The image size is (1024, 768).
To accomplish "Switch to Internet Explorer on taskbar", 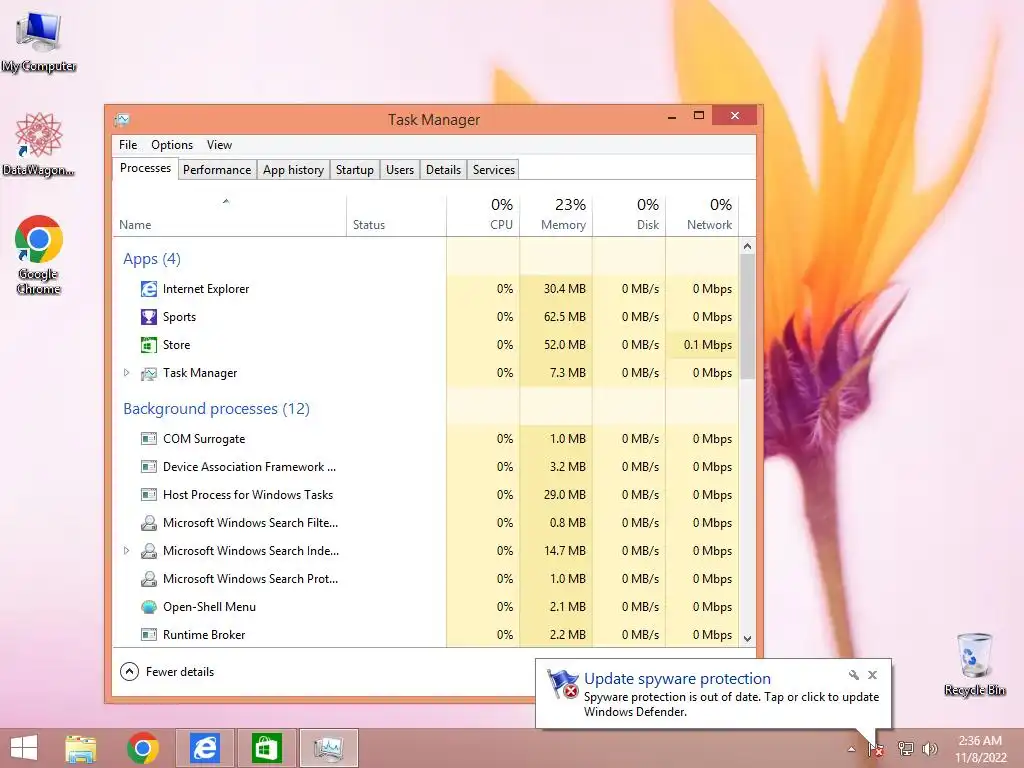I will pyautogui.click(x=204, y=748).
